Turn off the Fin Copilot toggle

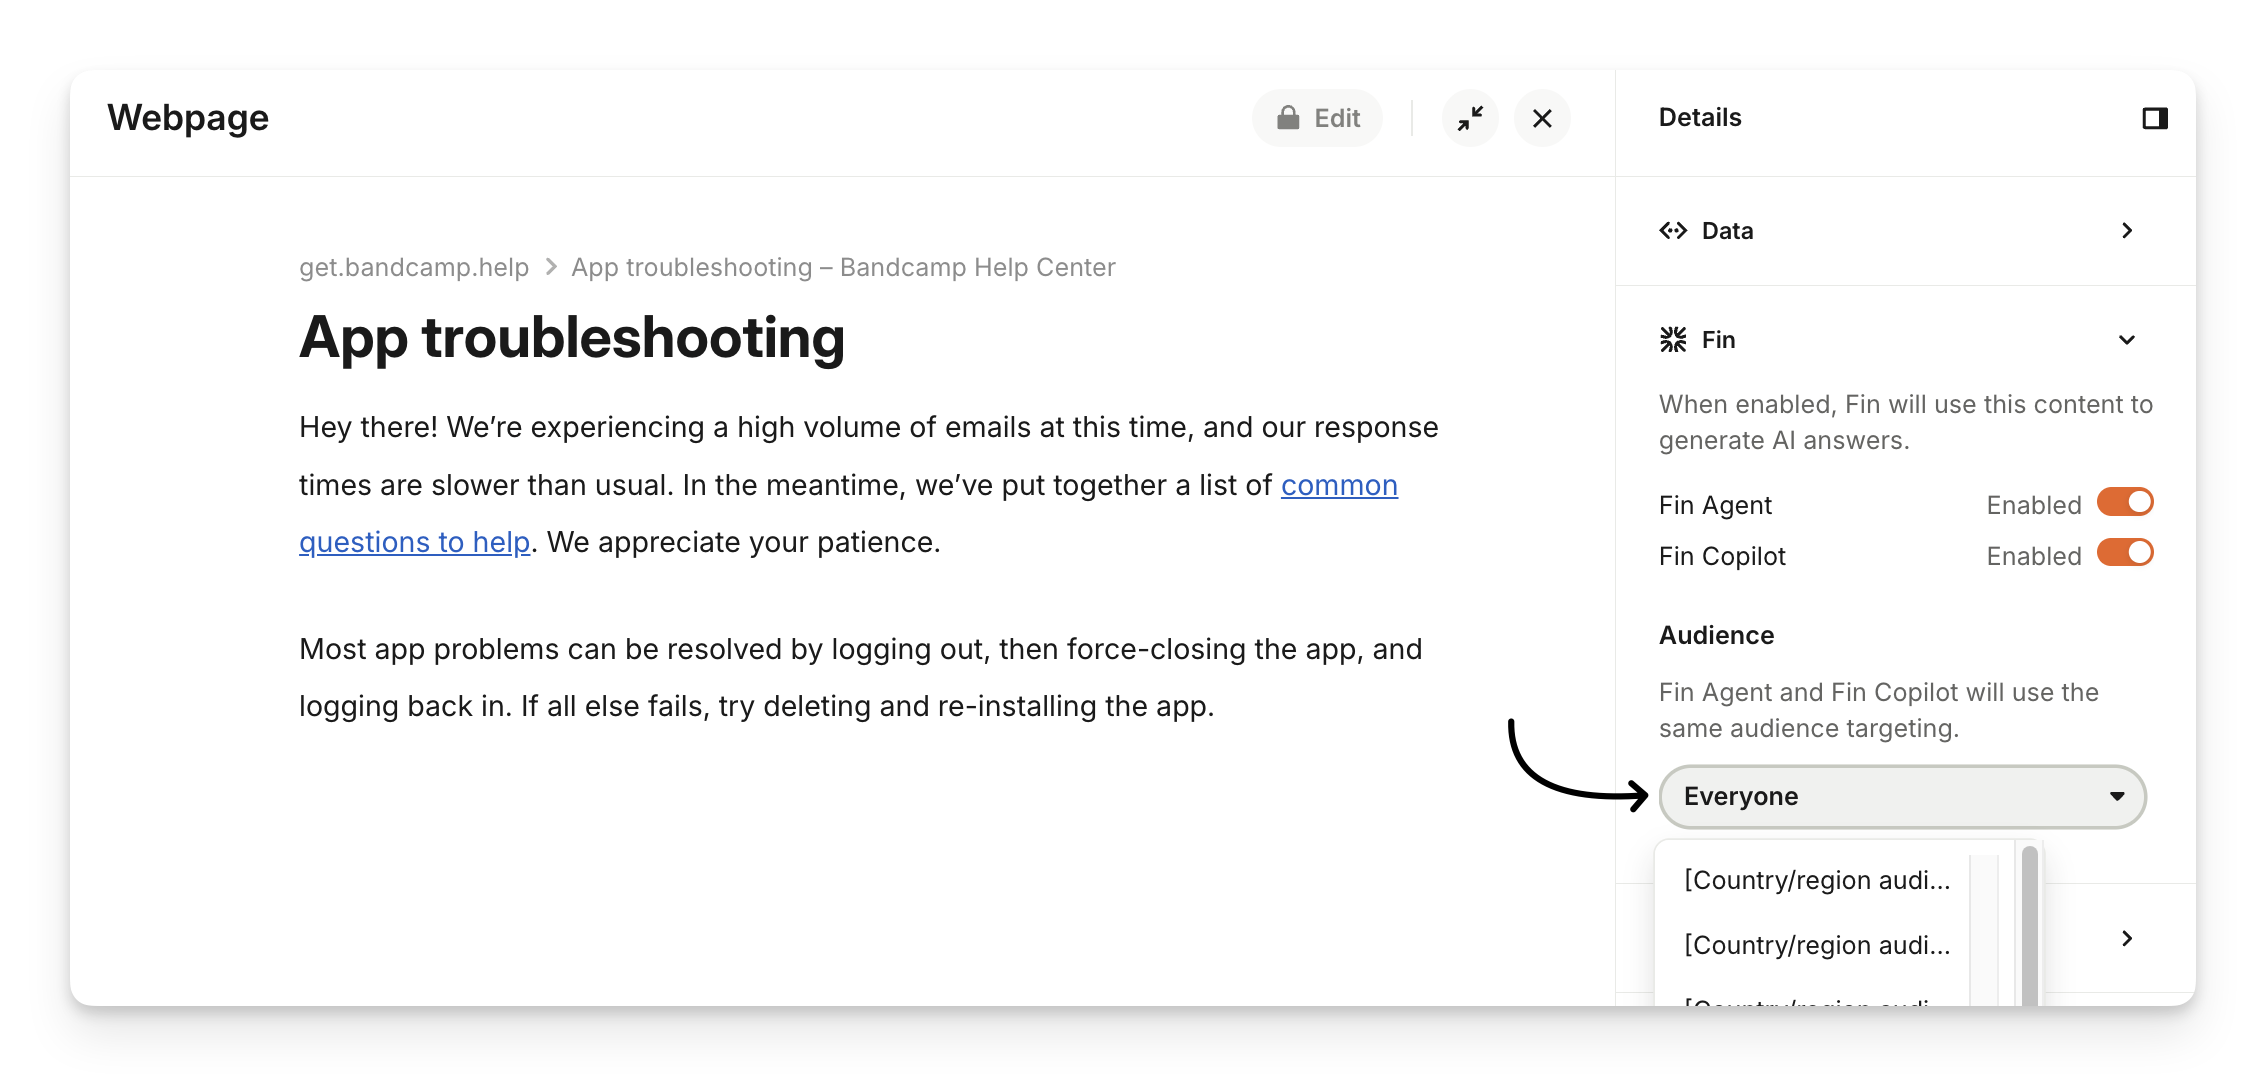click(x=2125, y=554)
